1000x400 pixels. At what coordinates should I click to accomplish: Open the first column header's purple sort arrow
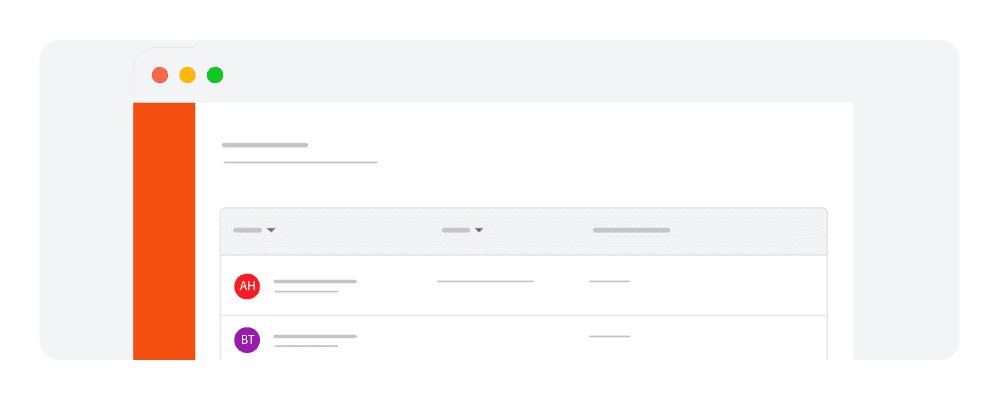pos(271,230)
